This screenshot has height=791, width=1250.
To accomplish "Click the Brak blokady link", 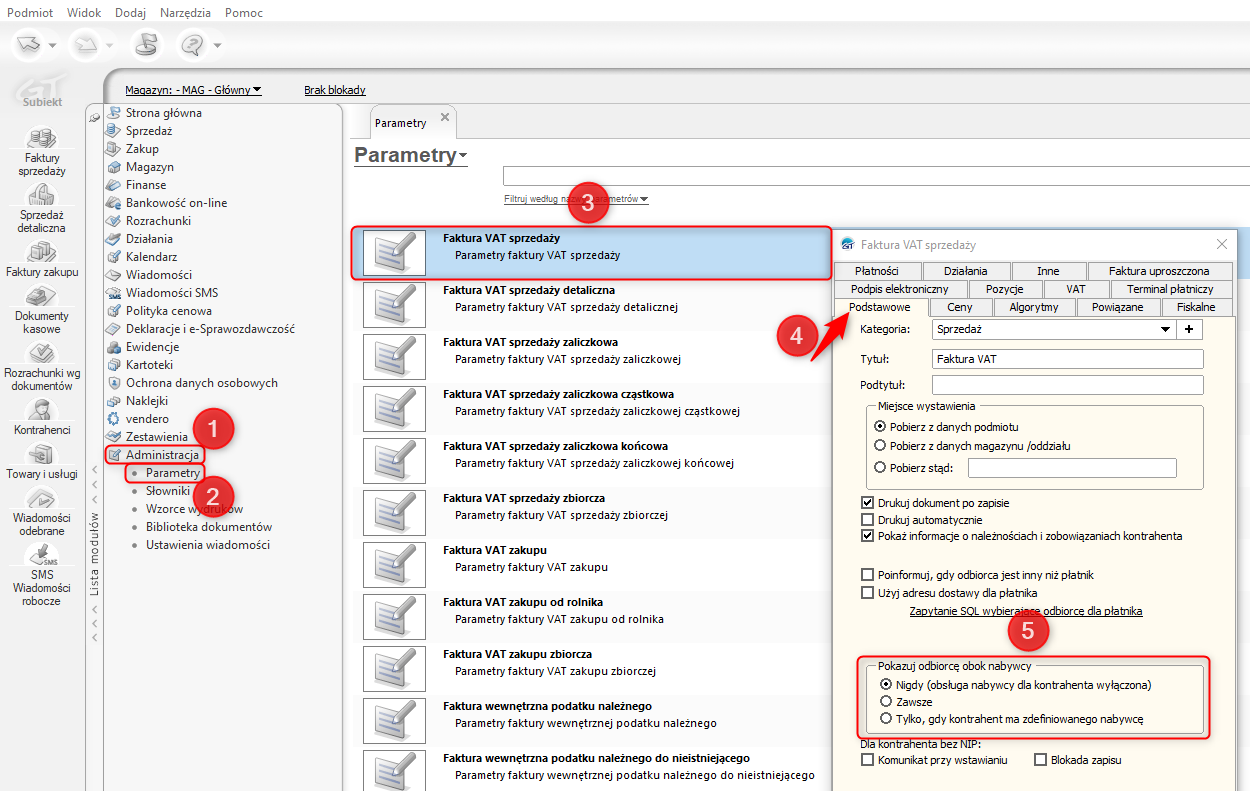I will click(335, 90).
